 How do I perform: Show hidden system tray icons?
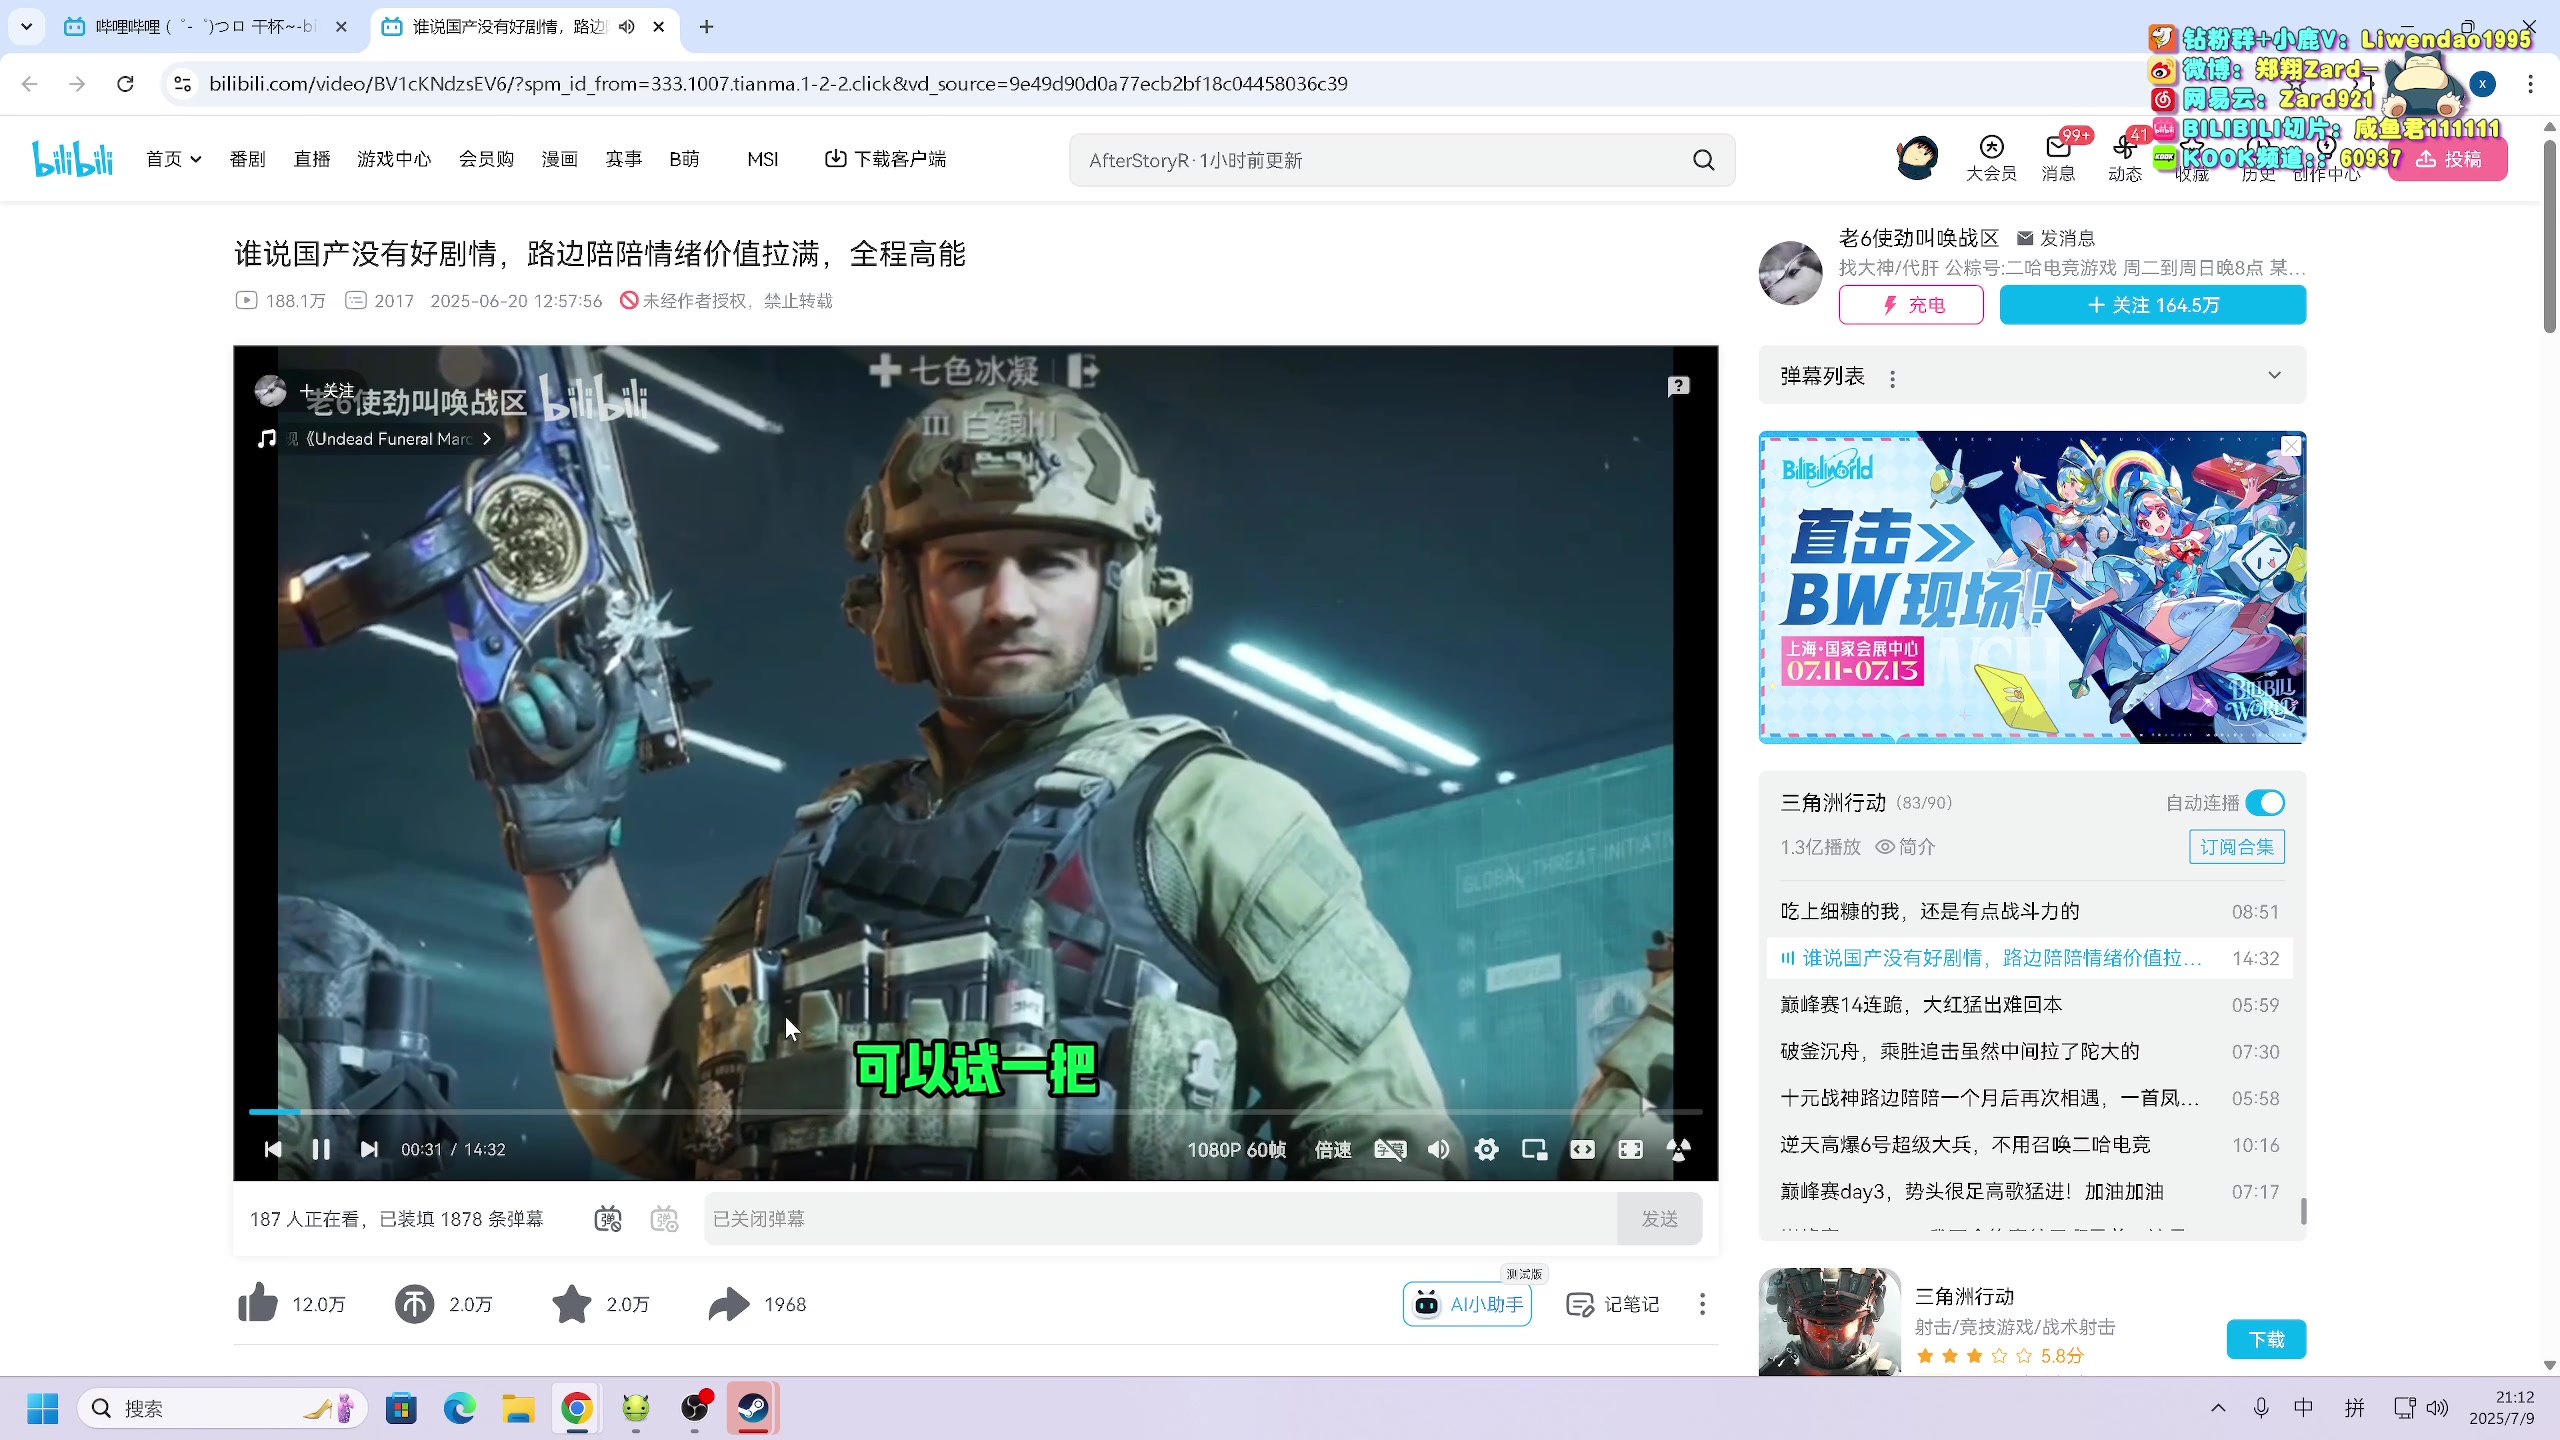click(2218, 1408)
